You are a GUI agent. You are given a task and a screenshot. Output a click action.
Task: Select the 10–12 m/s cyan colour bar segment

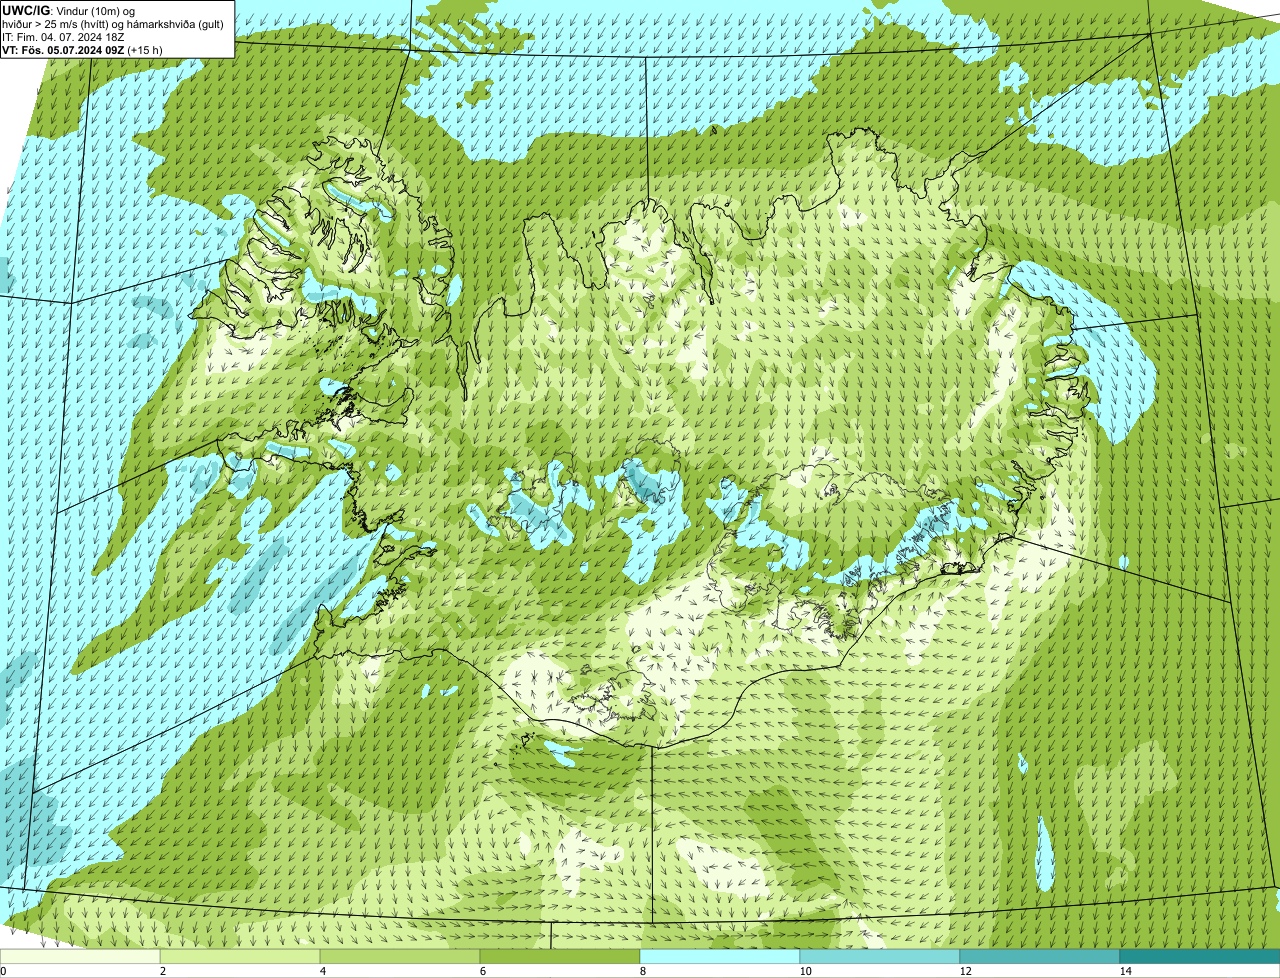[880, 956]
